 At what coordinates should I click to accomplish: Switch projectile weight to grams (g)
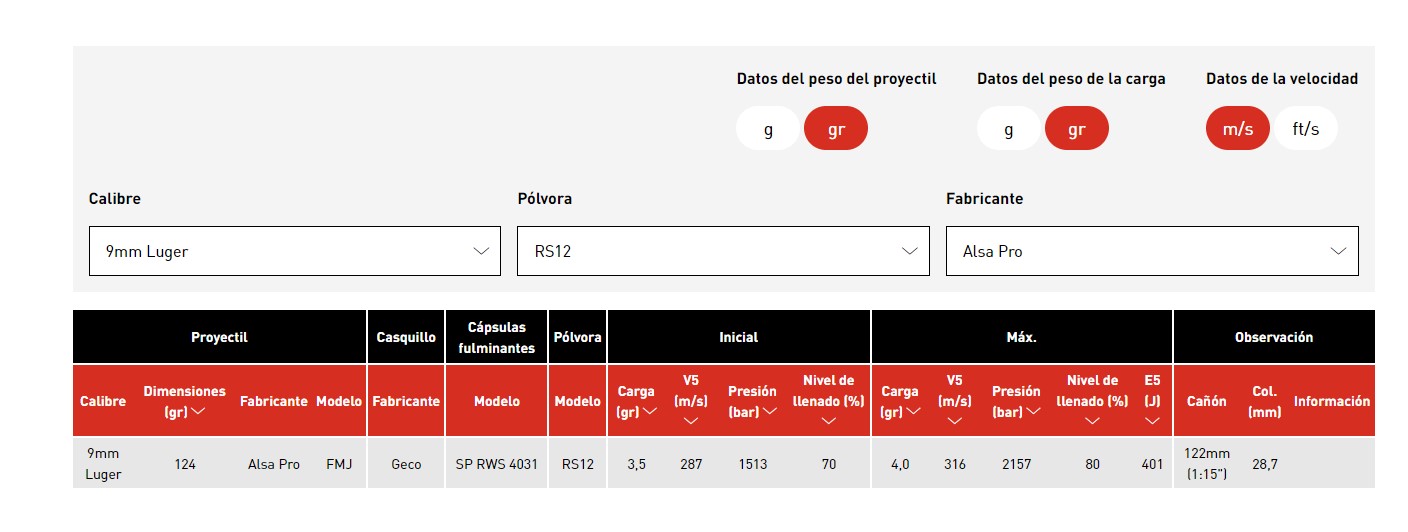point(768,129)
